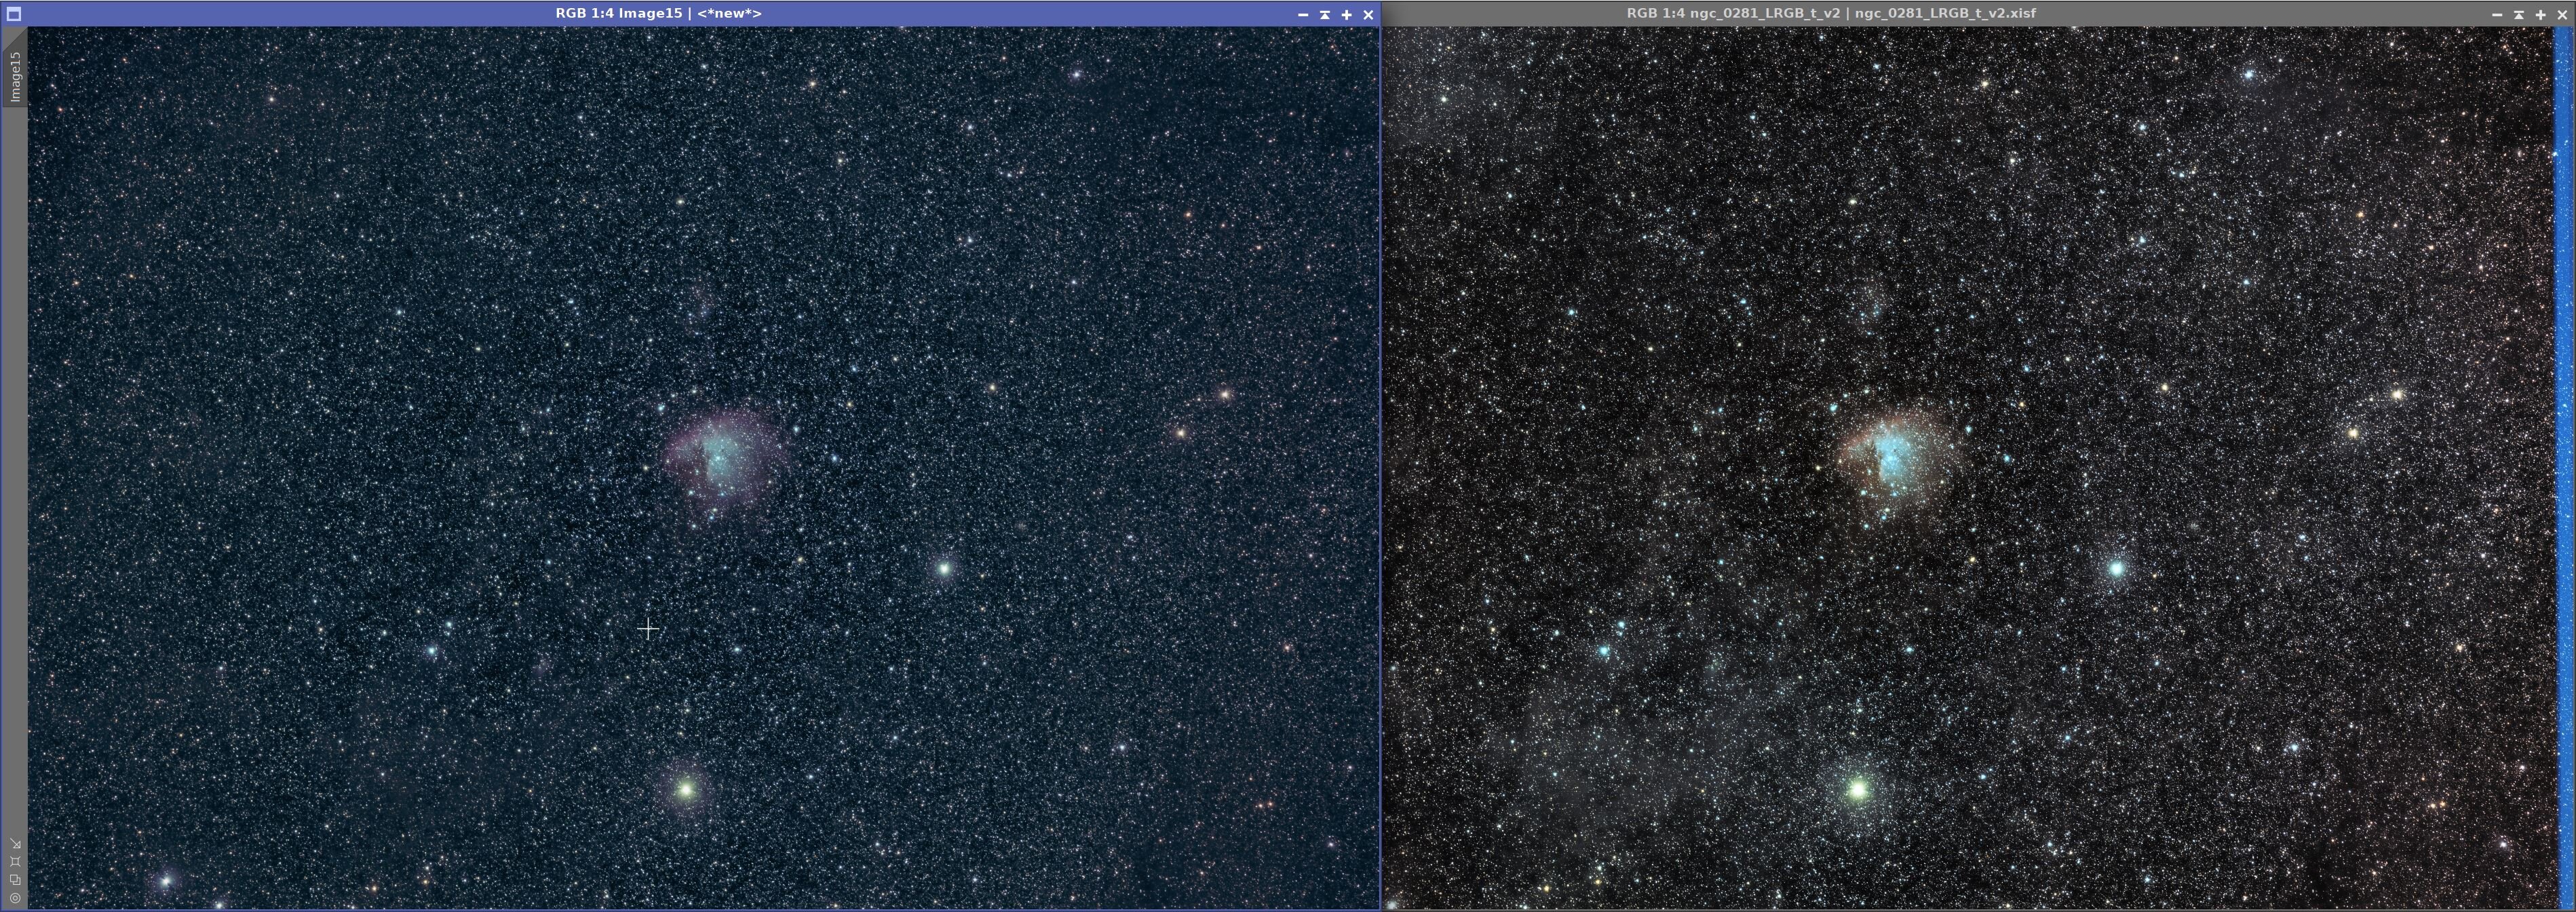The image size is (2576, 912).
Task: Minimize the Image15 window
Action: (1303, 14)
